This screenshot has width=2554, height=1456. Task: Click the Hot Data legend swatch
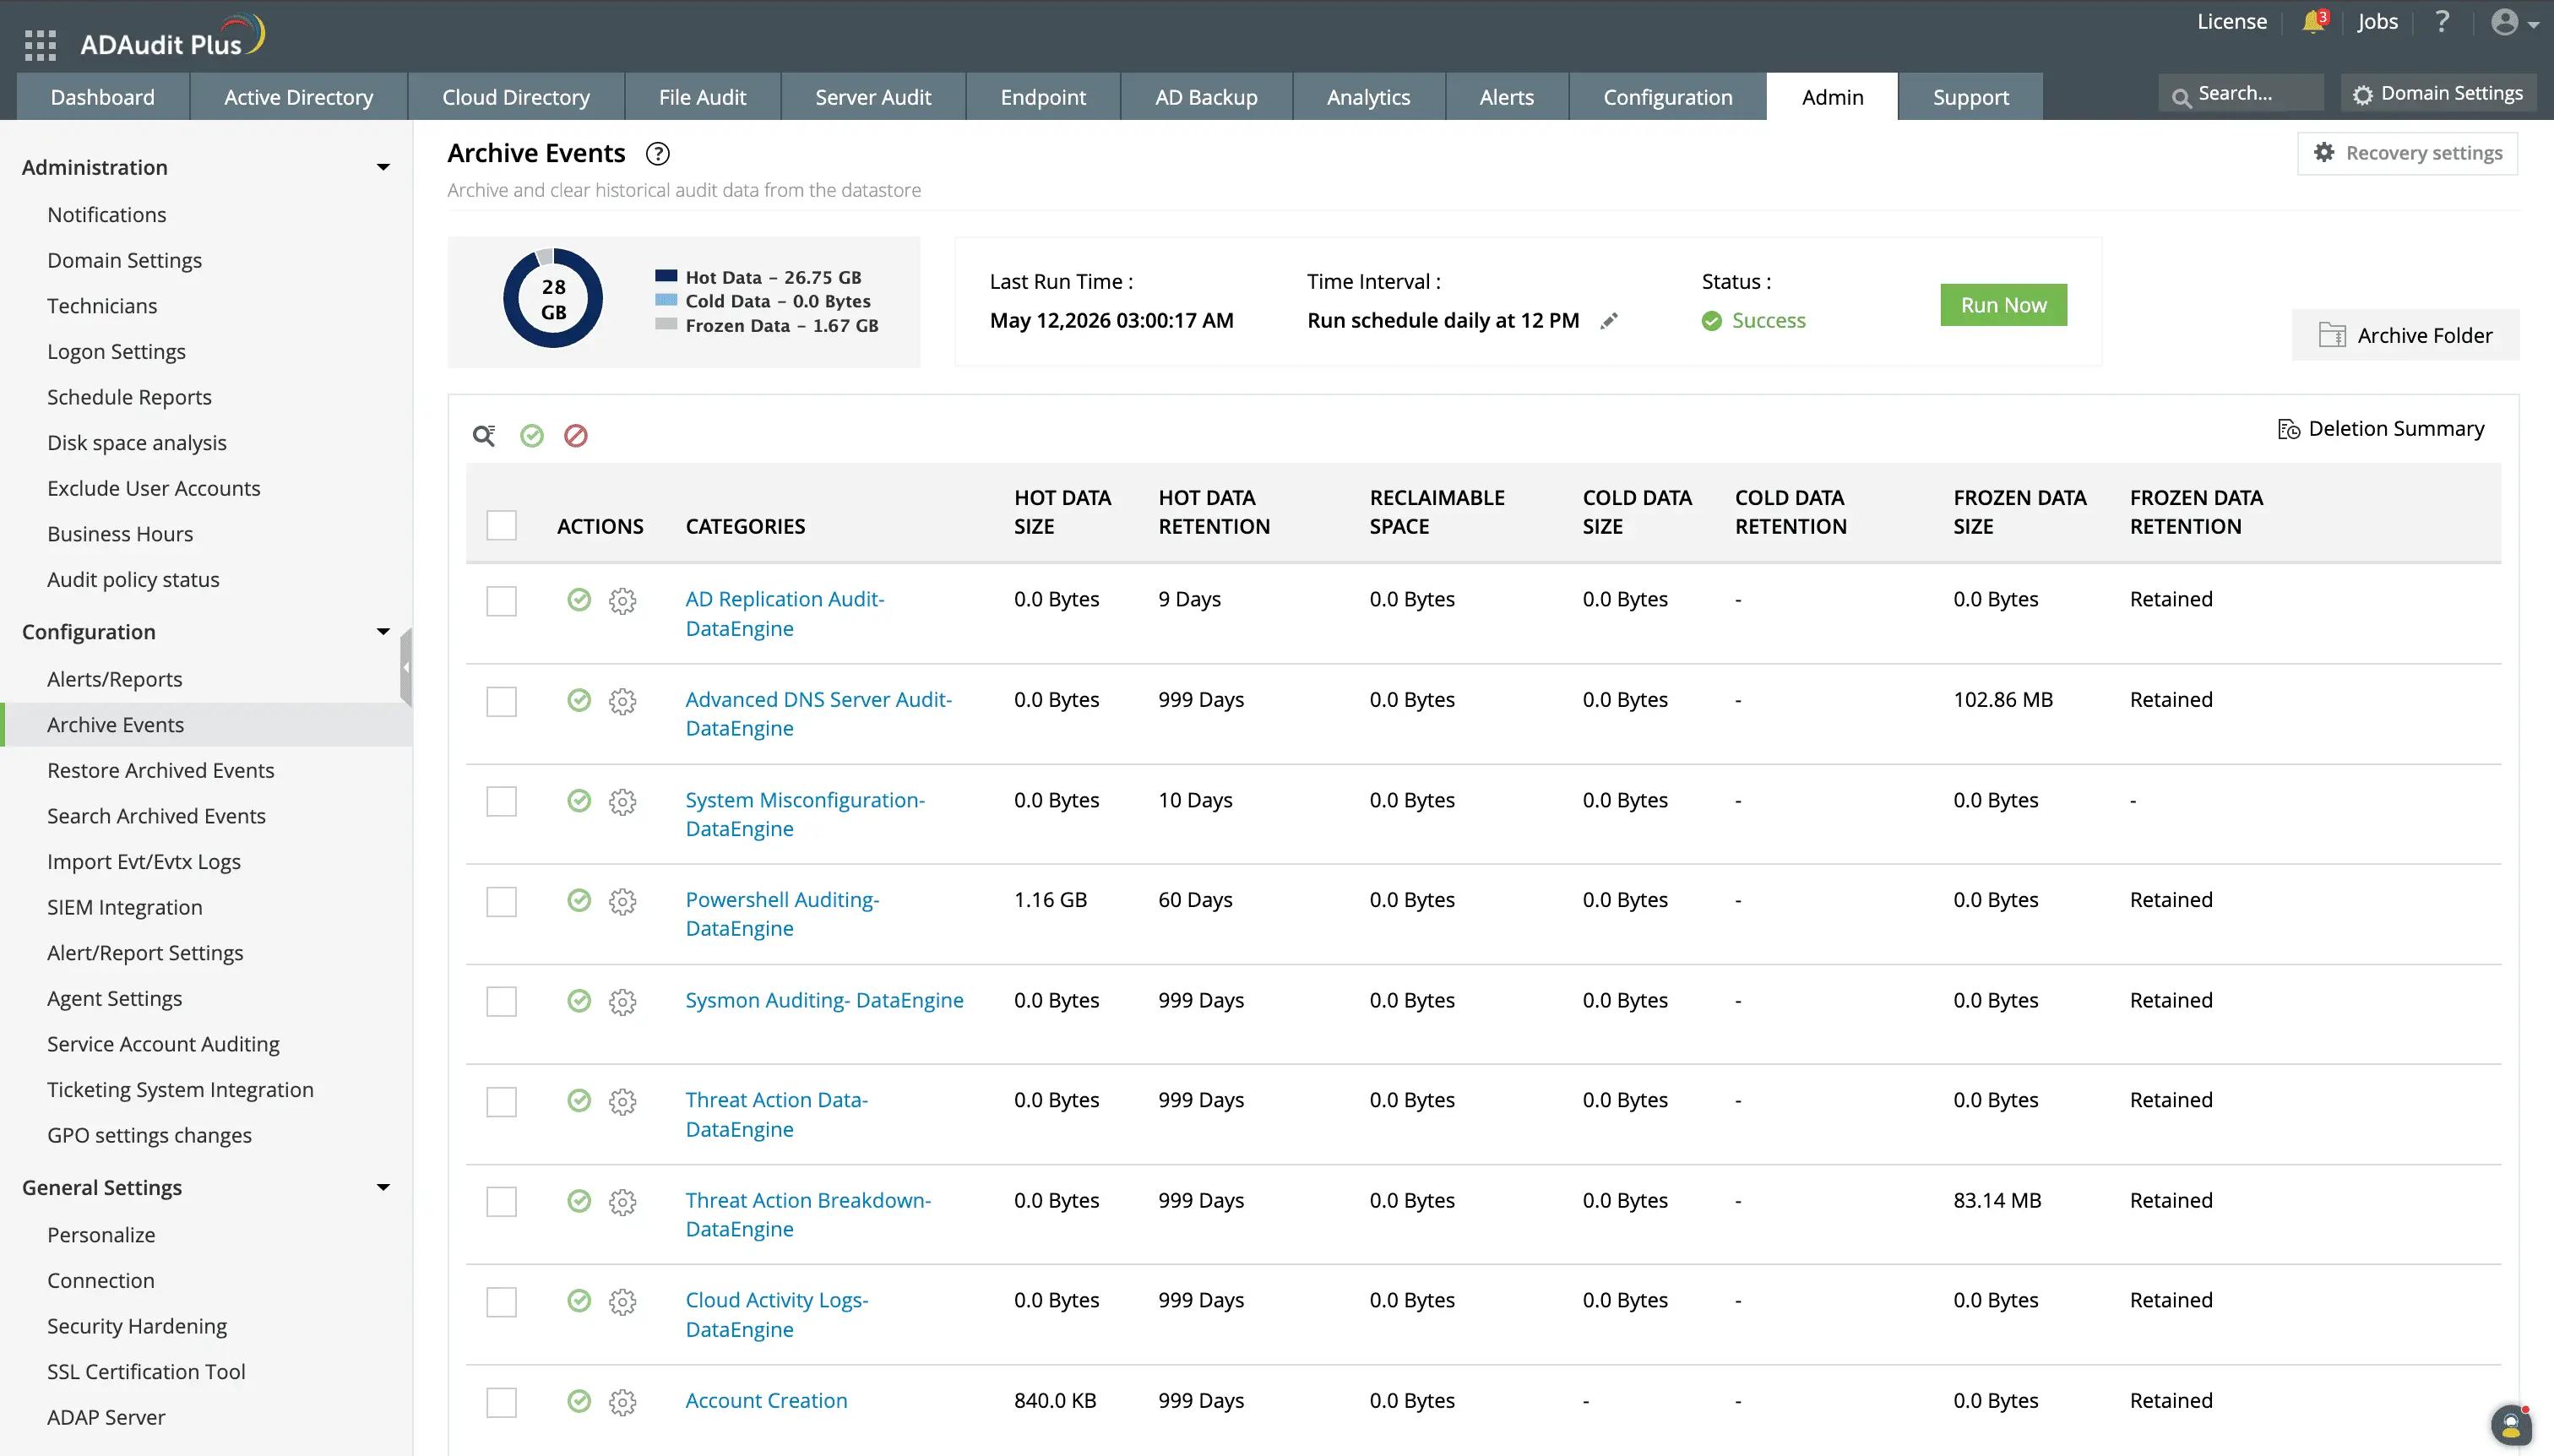pos(666,277)
